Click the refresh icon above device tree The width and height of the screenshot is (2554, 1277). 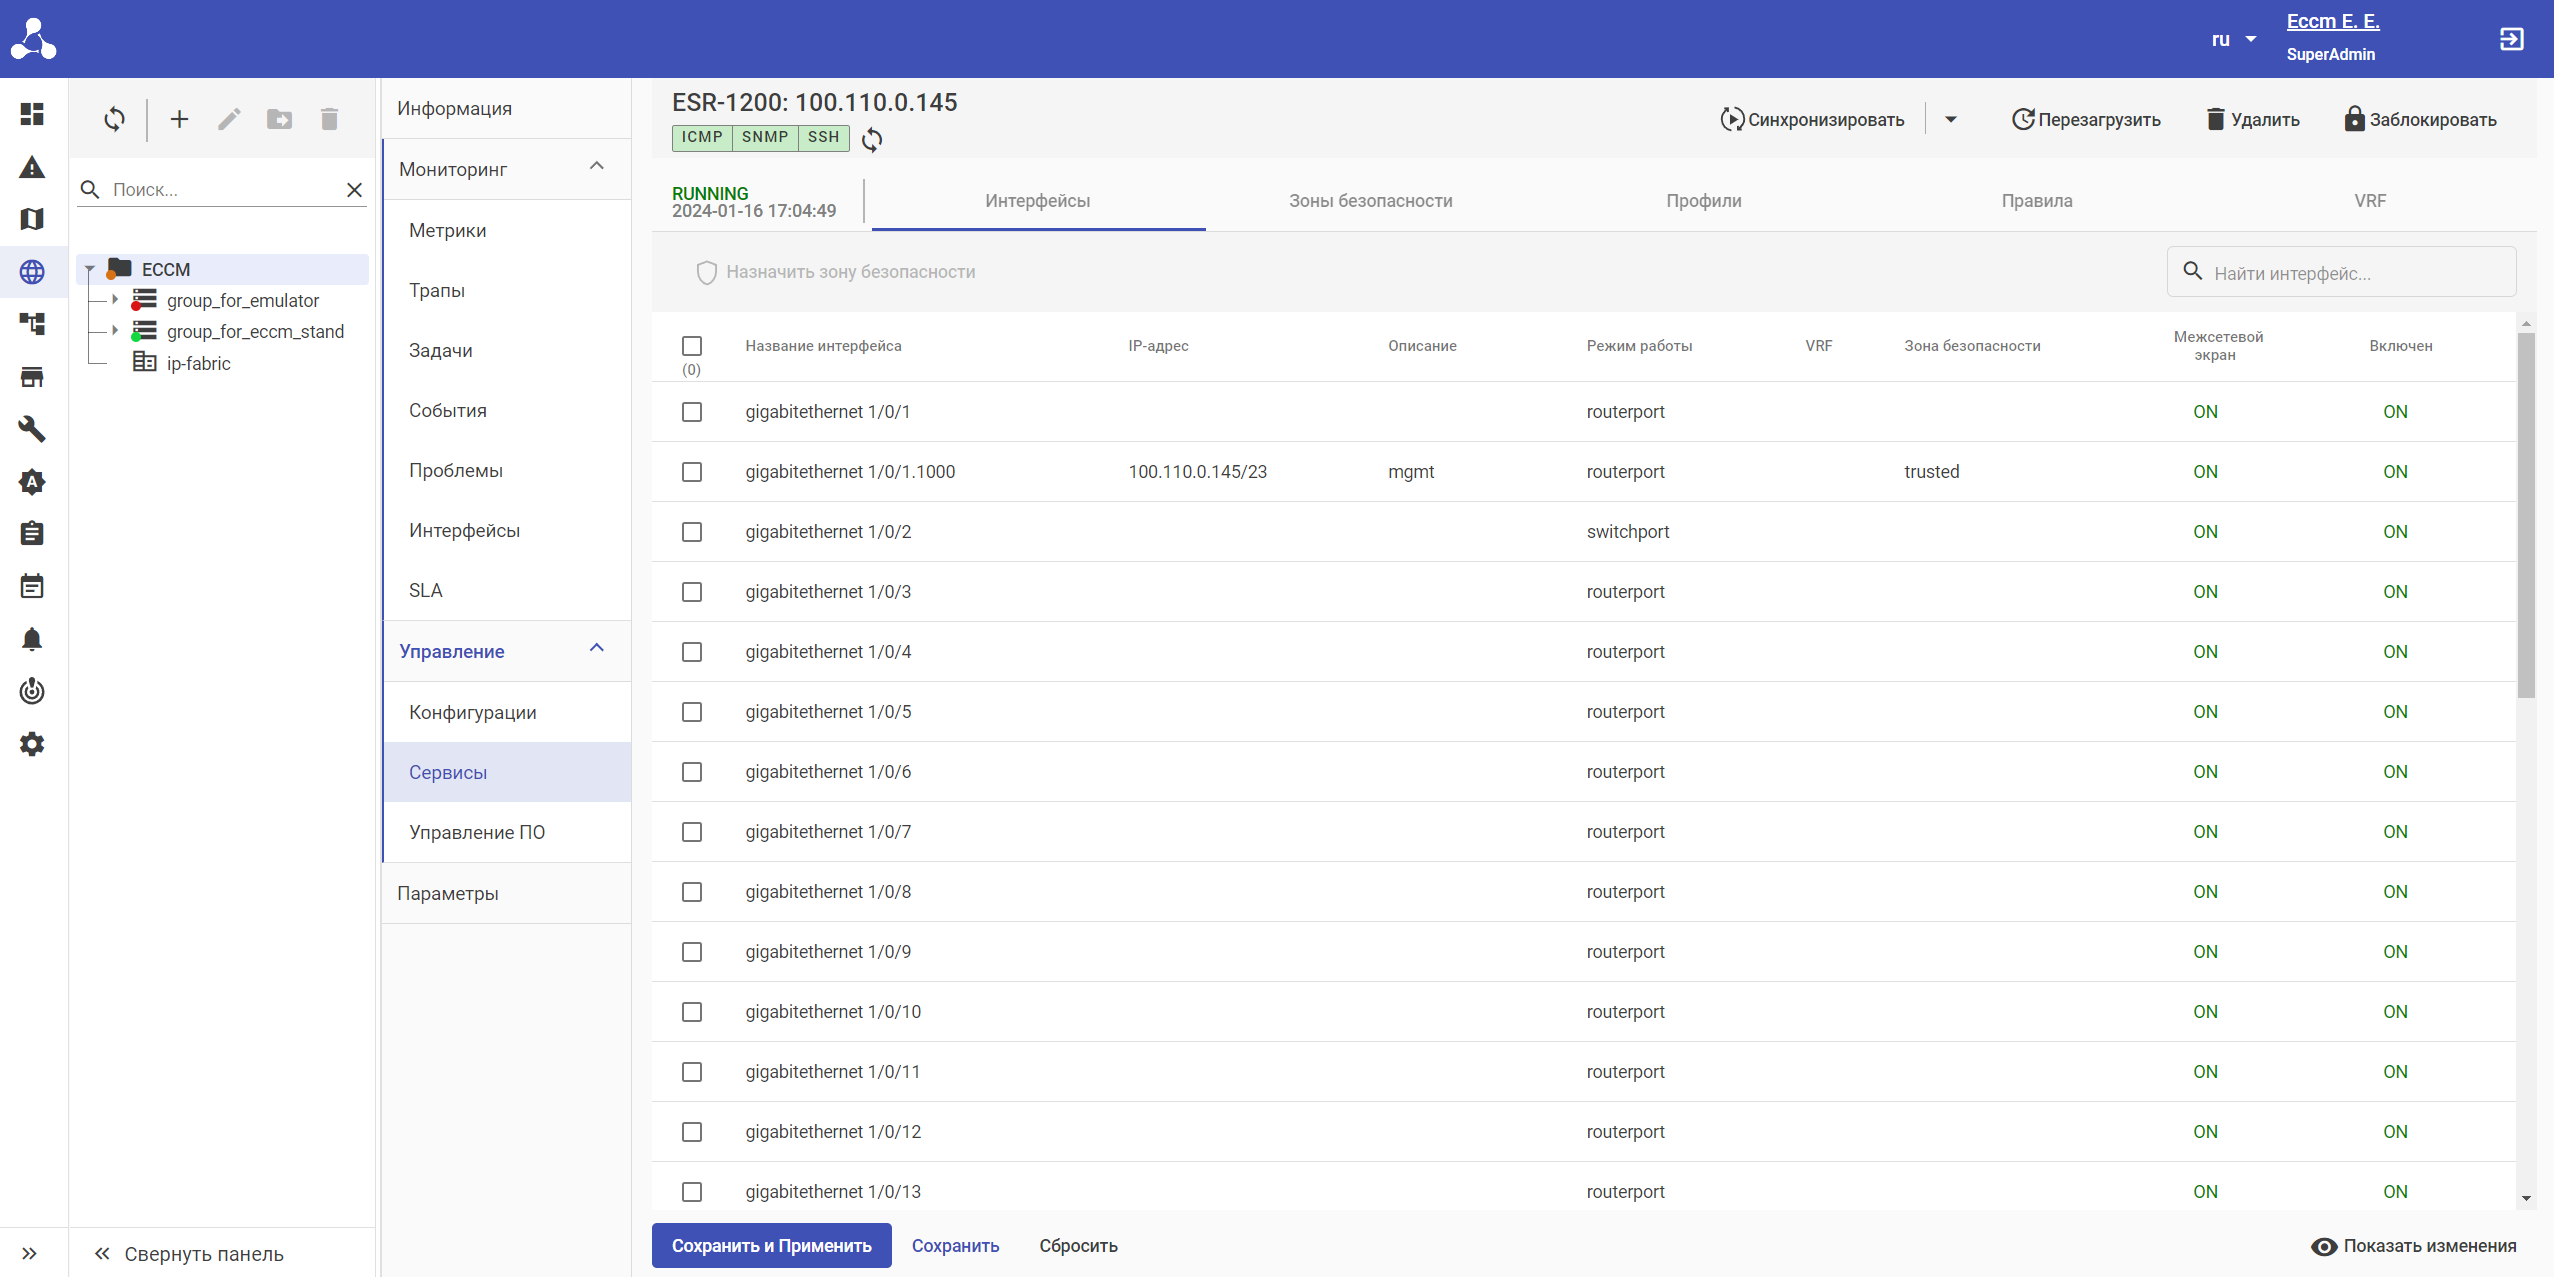pyautogui.click(x=114, y=120)
